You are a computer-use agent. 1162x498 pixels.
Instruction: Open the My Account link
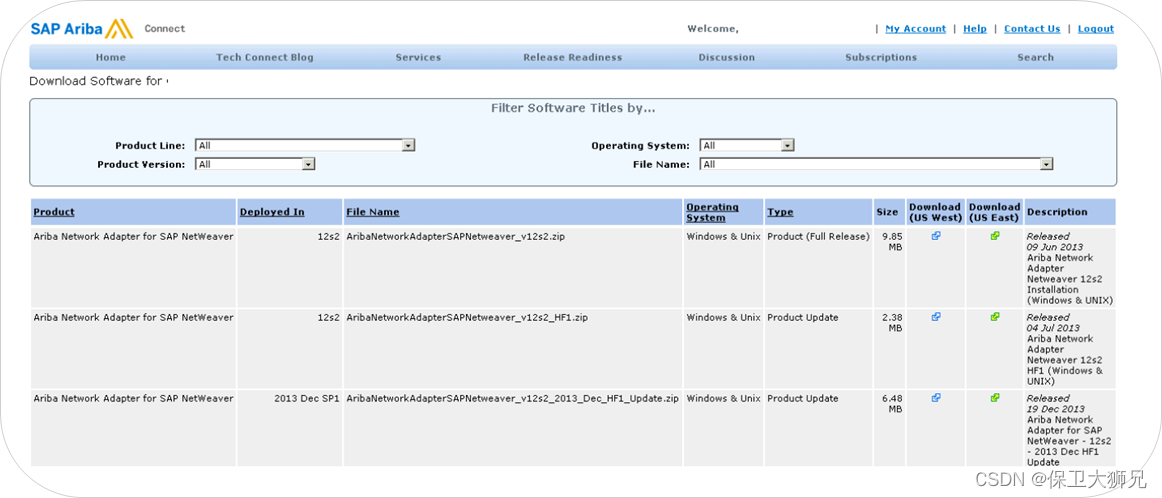915,29
